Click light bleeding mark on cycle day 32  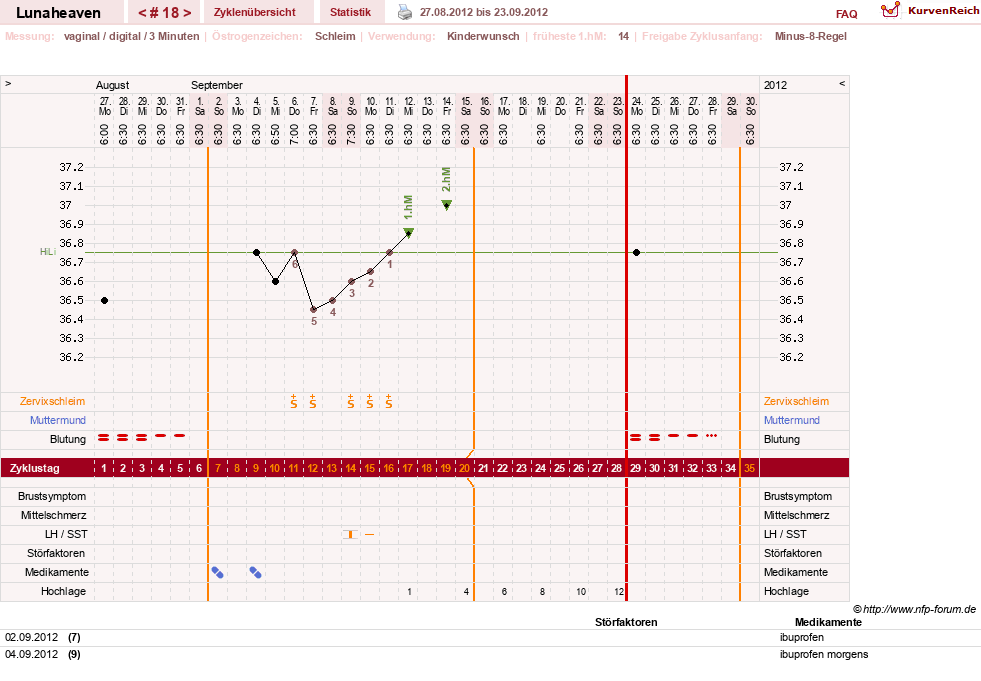tap(693, 436)
